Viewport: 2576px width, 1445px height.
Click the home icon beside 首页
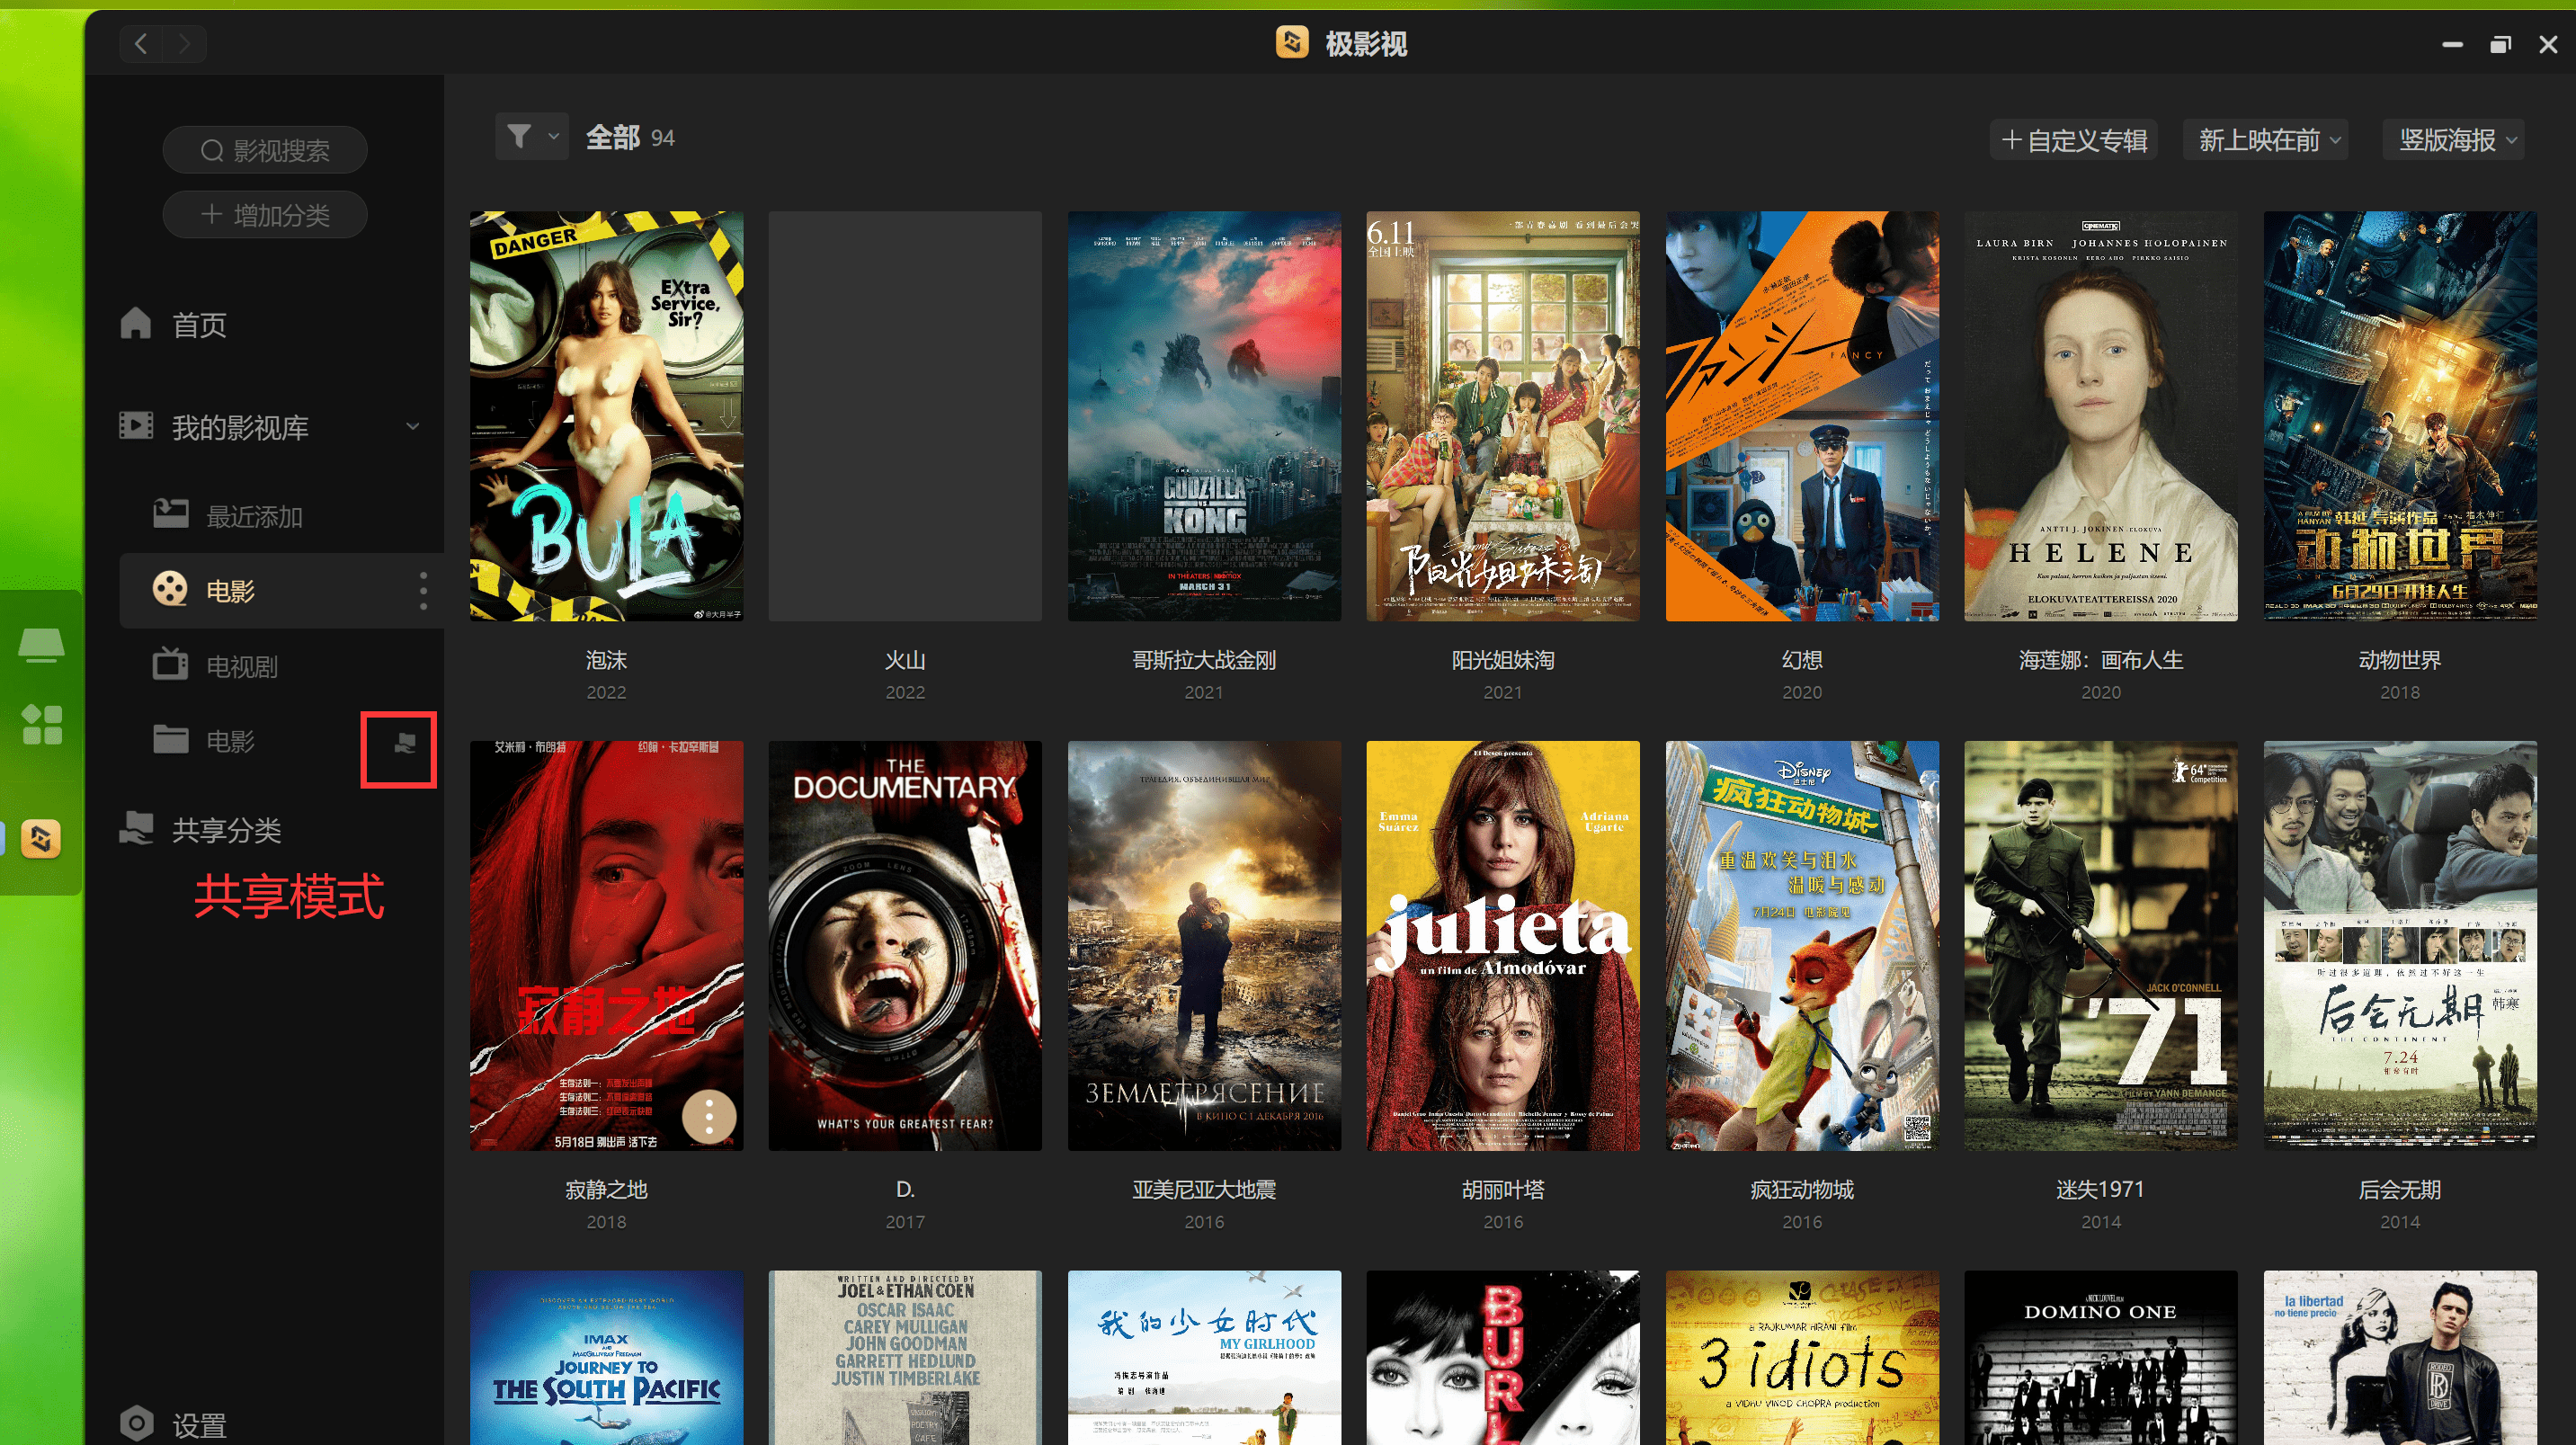point(136,323)
